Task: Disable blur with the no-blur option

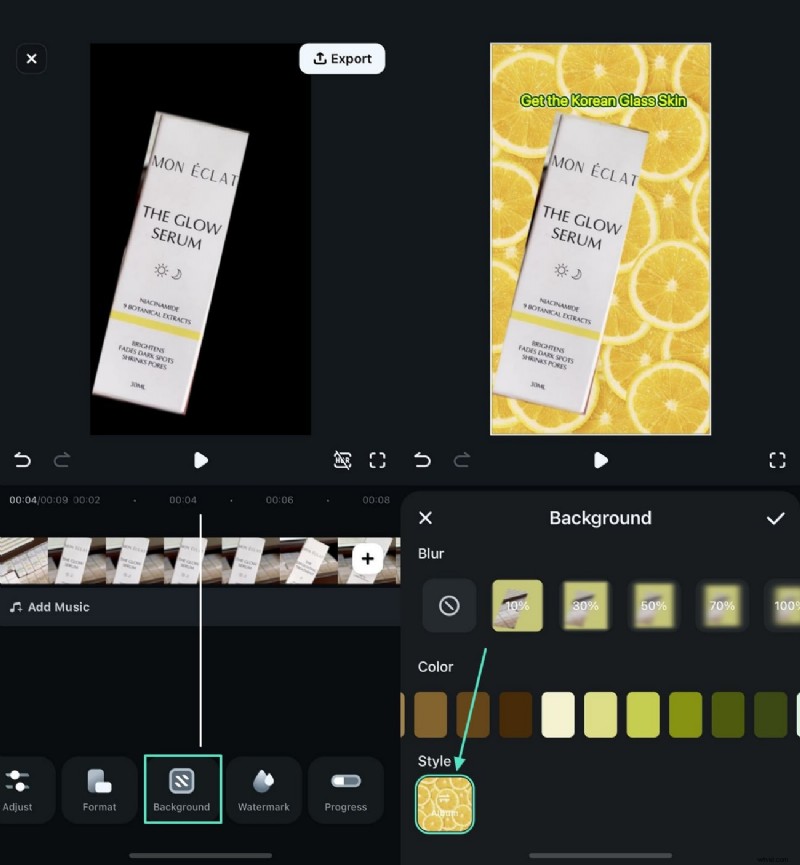Action: click(x=448, y=605)
